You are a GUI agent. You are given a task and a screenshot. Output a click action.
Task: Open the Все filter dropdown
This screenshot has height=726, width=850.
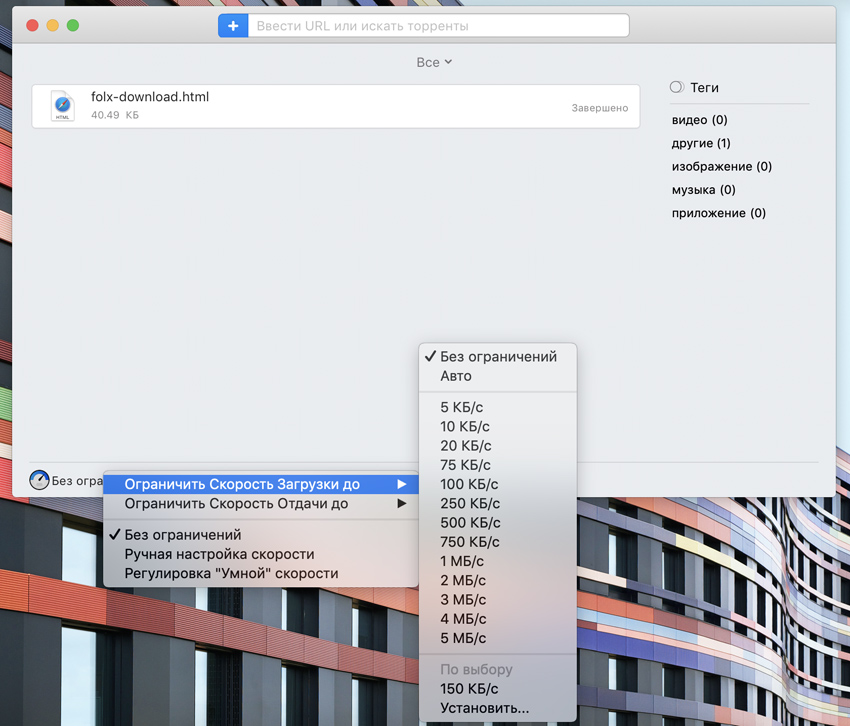tap(434, 62)
